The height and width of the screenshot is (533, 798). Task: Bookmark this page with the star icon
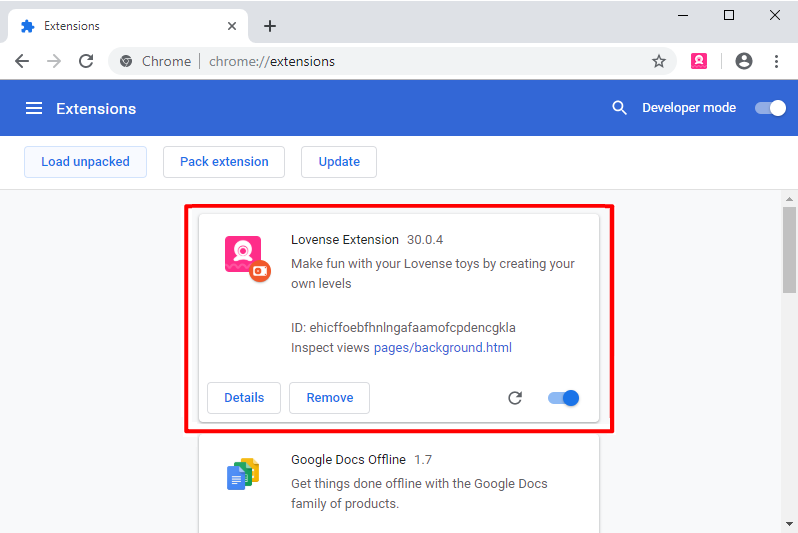coord(659,61)
